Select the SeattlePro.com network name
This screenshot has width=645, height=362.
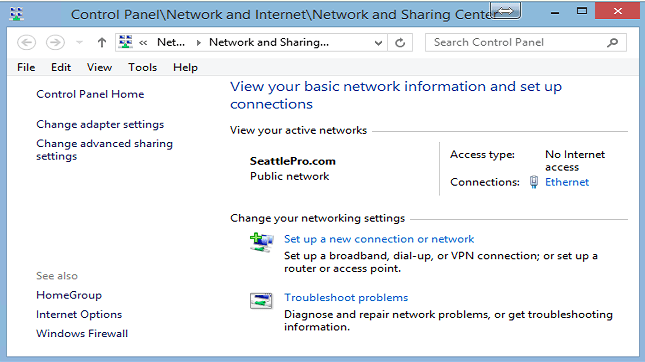tap(292, 161)
